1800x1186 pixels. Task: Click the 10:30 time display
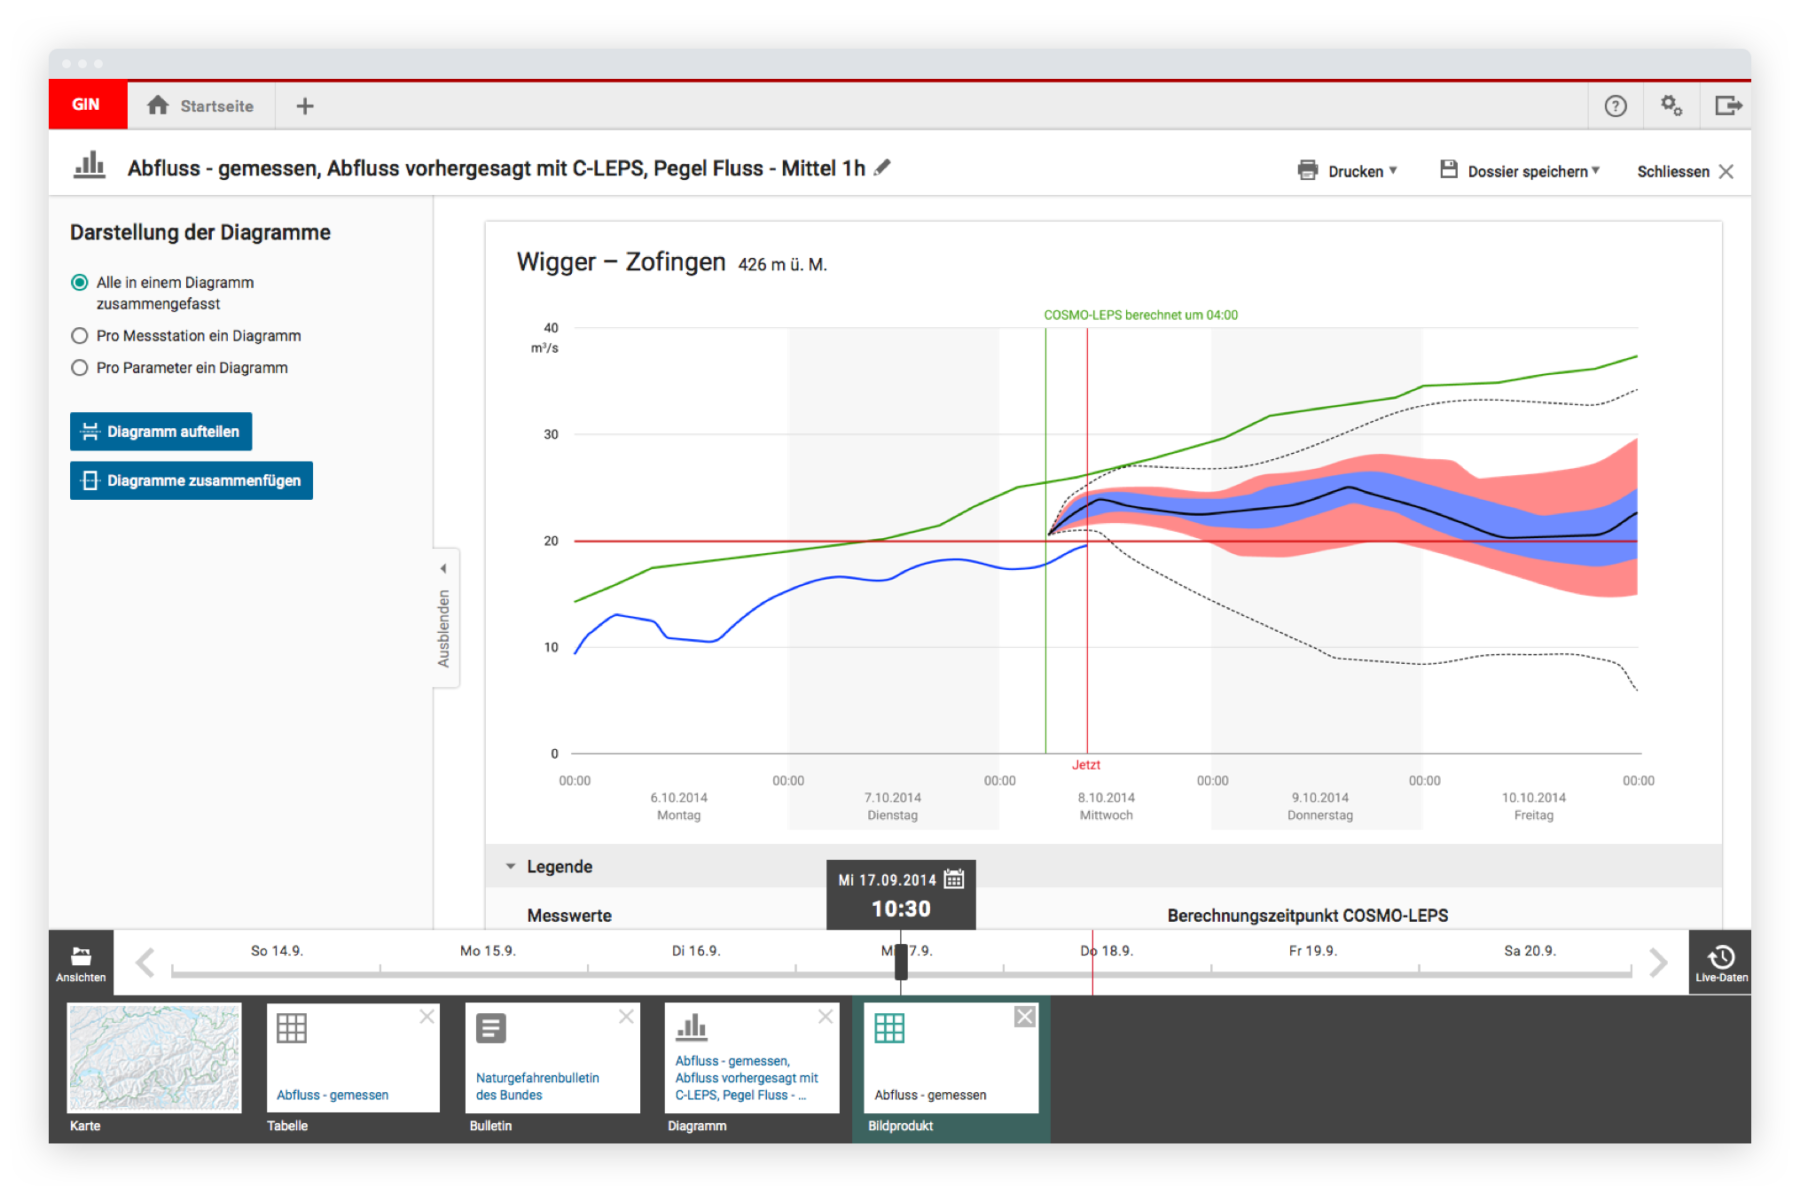tap(901, 908)
